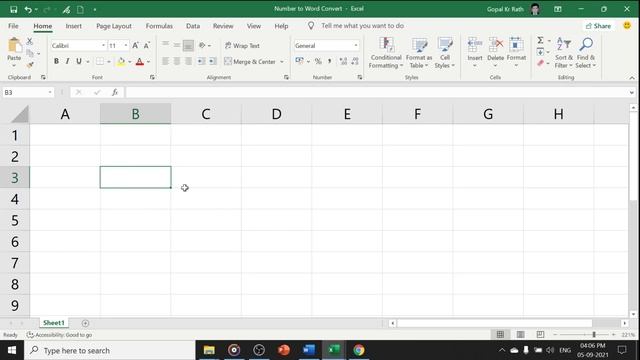Toggle Underline formatting
This screenshot has height=360, width=640.
78,61
